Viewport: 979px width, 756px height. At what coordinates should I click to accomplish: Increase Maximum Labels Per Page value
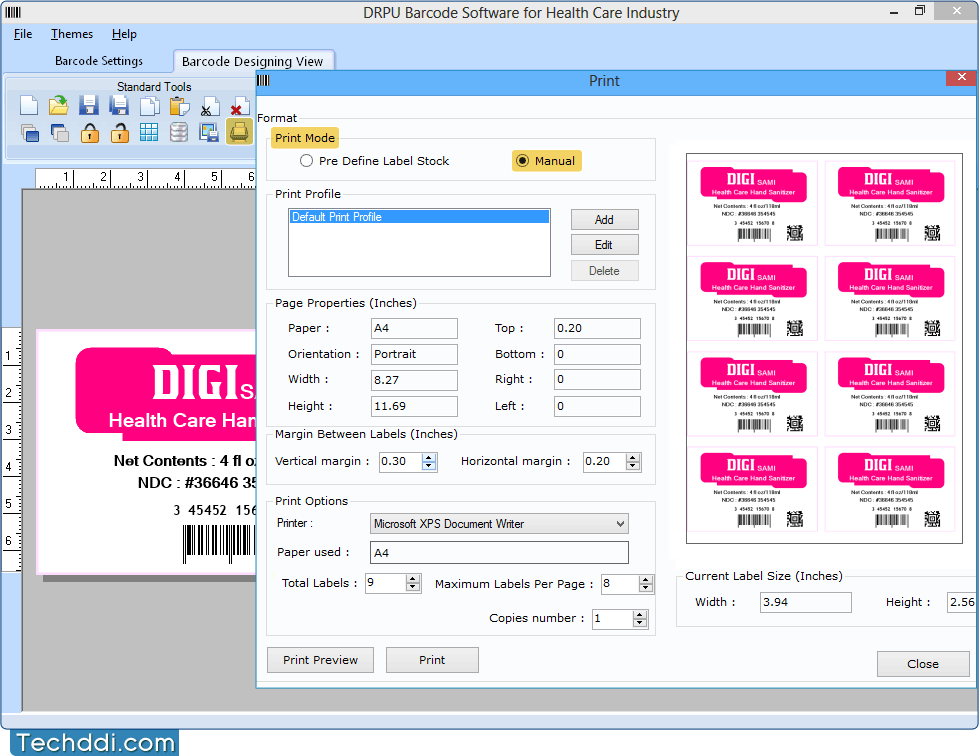[x=646, y=580]
